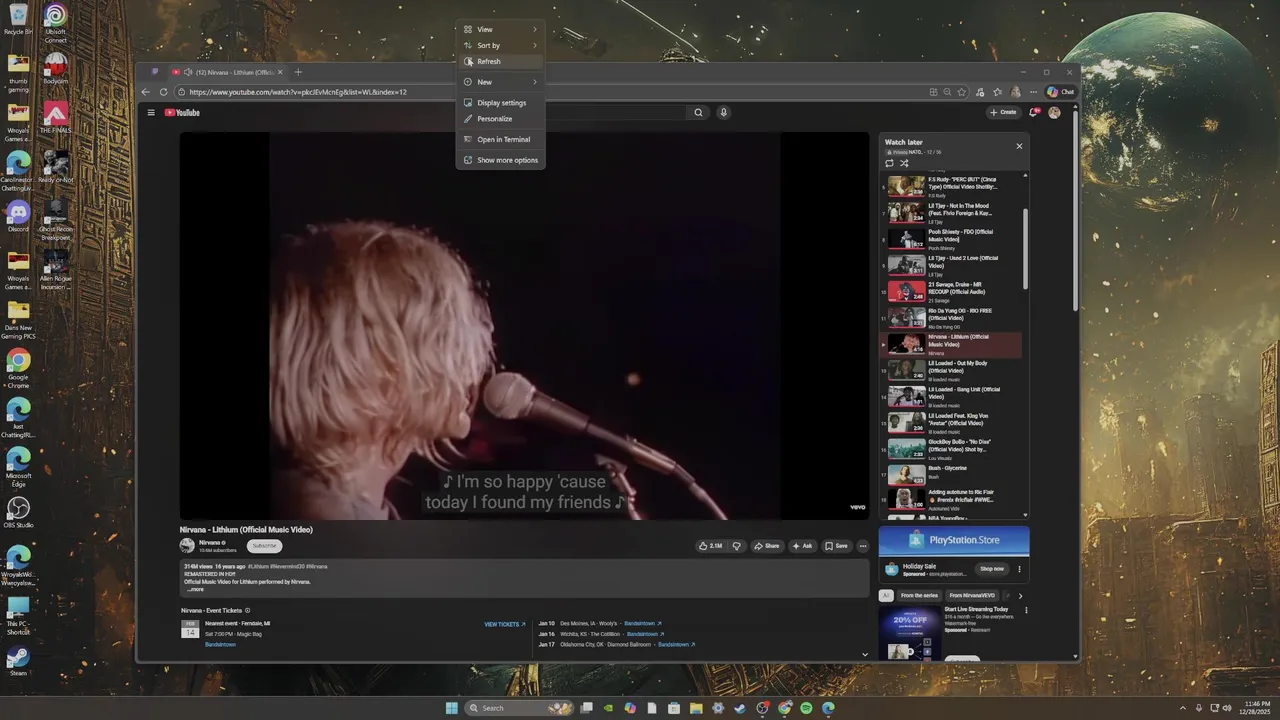Close the Nirvana Lithium browser tab

pos(280,72)
